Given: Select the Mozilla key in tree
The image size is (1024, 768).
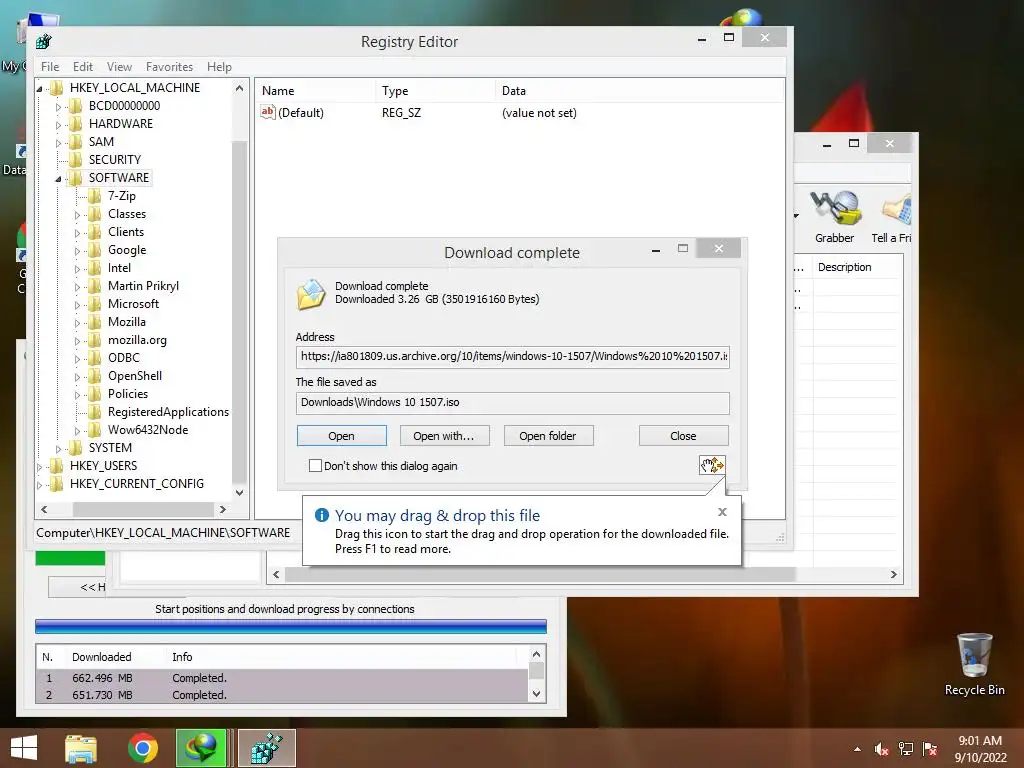Looking at the screenshot, I should [127, 322].
